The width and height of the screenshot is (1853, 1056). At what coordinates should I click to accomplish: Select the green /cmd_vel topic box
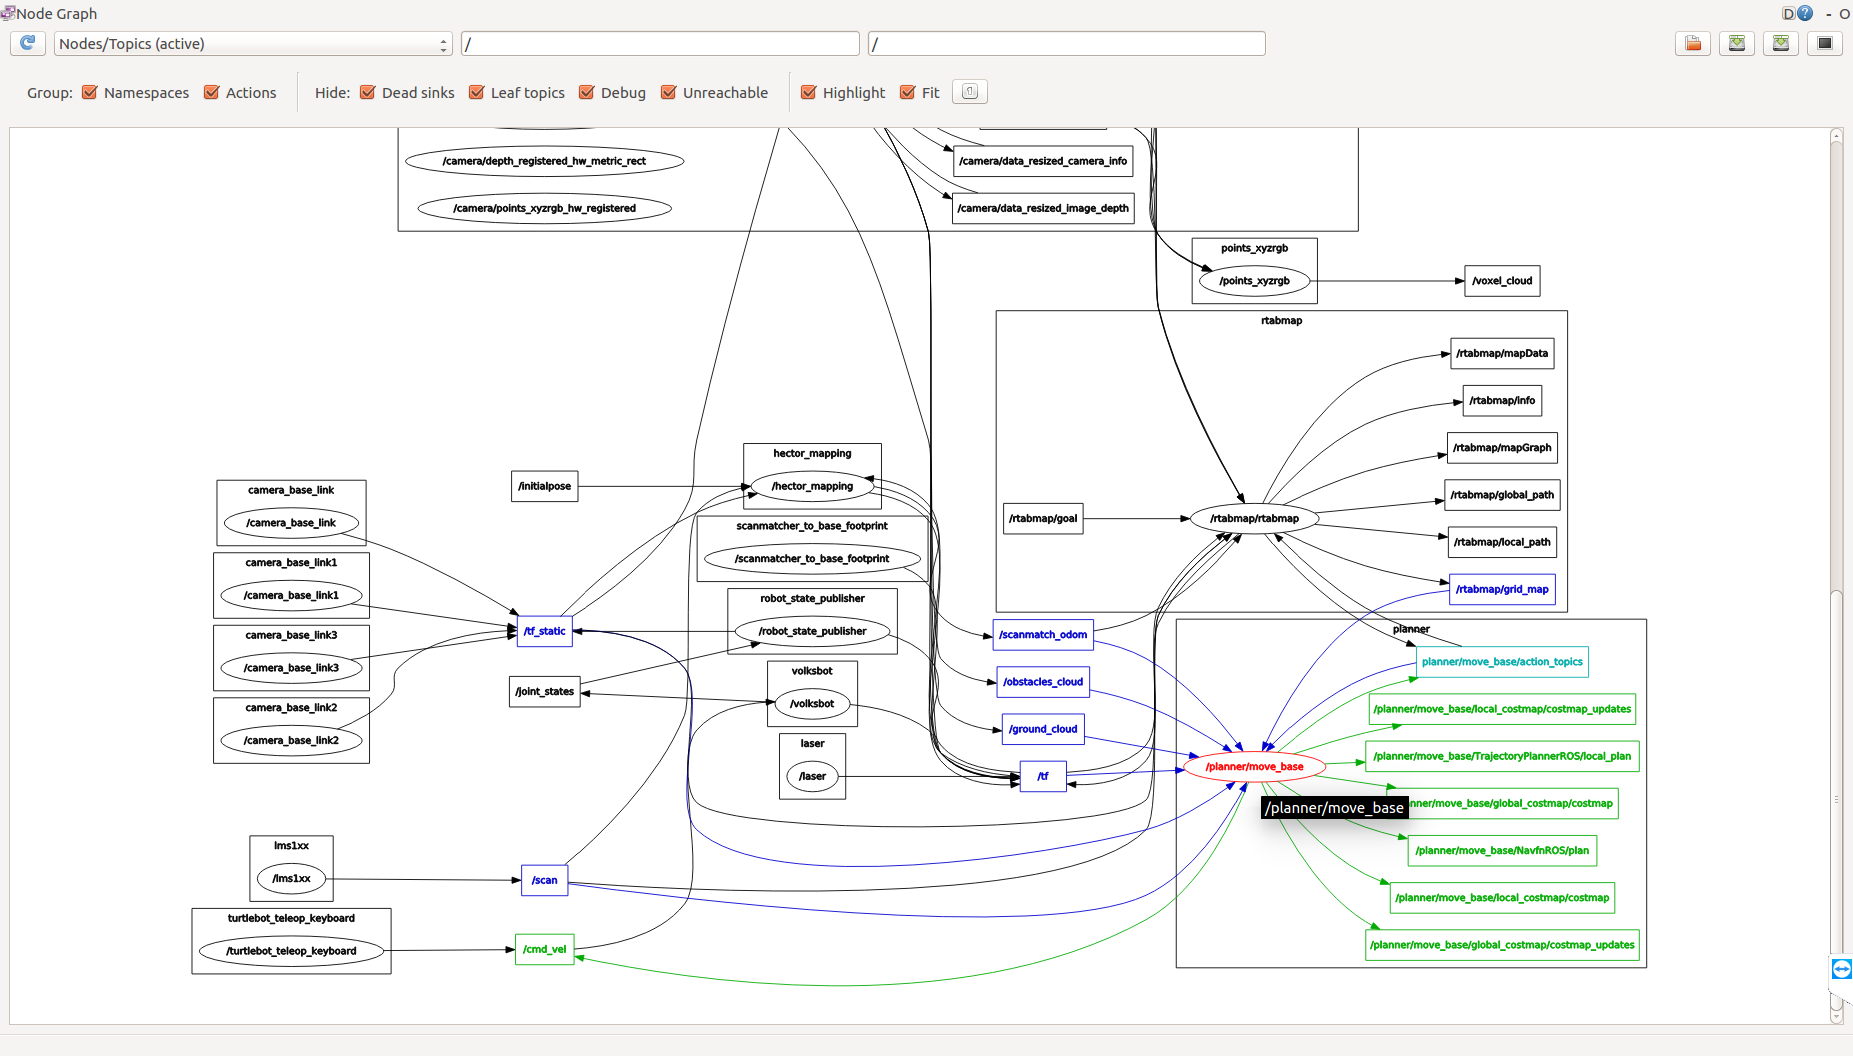tap(545, 949)
